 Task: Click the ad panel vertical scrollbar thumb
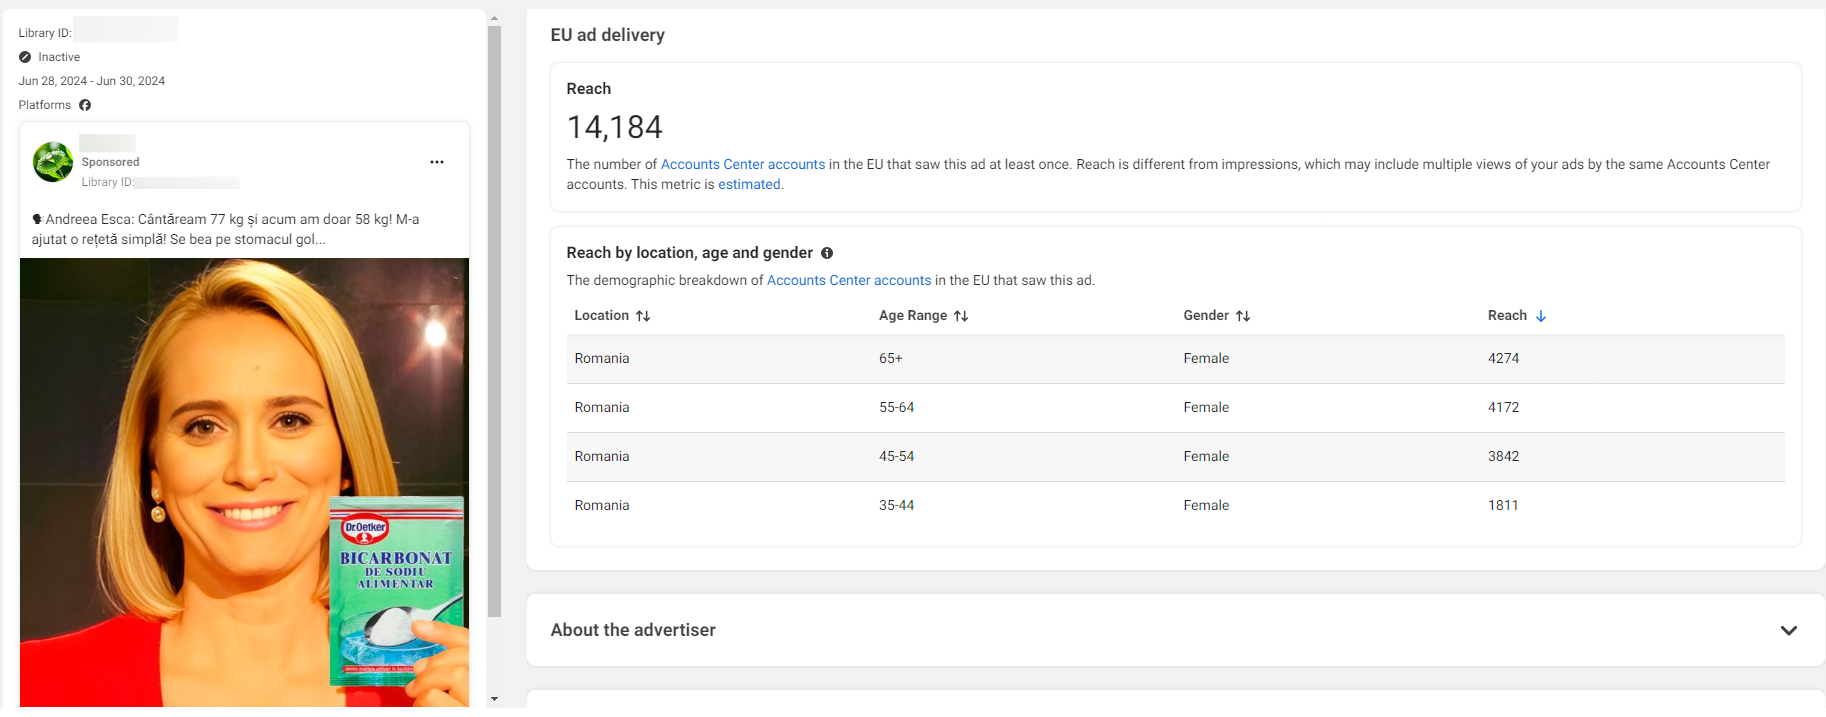click(x=494, y=320)
